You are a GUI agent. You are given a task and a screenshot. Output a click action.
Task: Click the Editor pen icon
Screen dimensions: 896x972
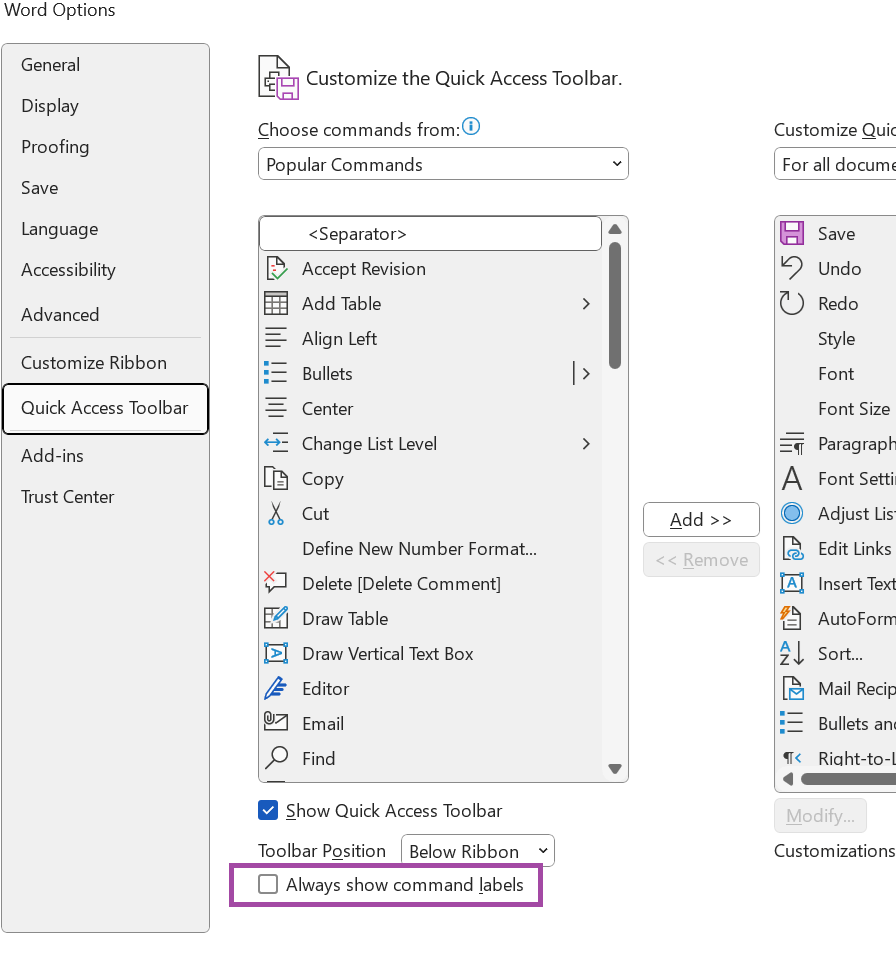pyautogui.click(x=276, y=689)
